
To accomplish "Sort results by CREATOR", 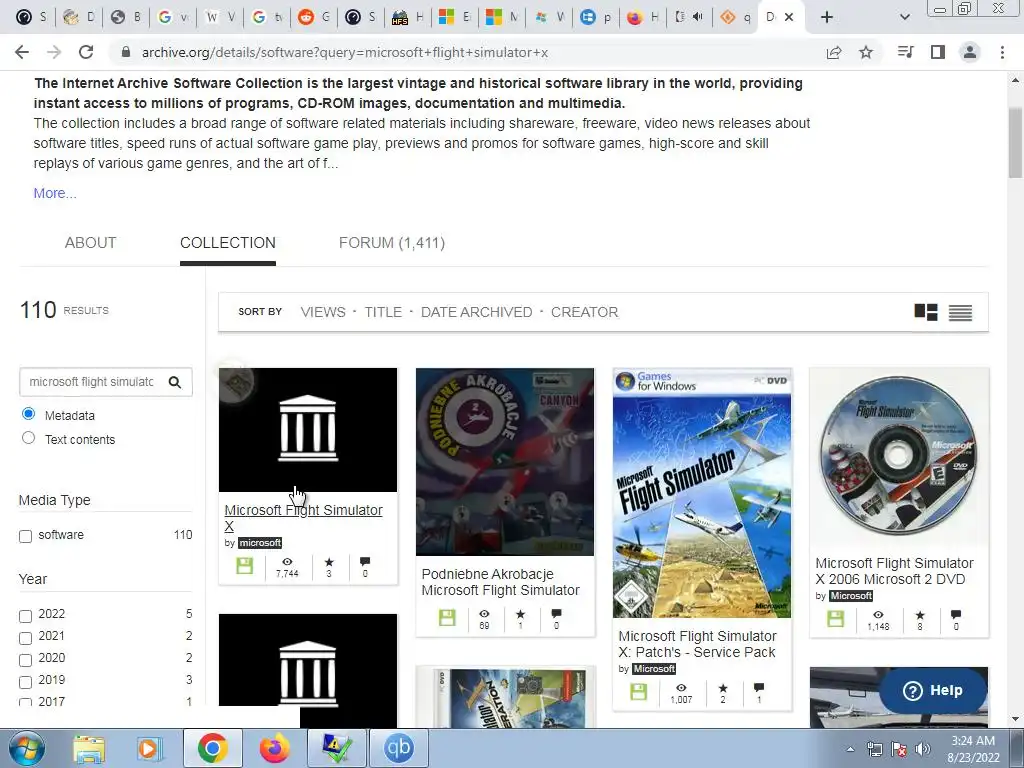I will click(584, 312).
